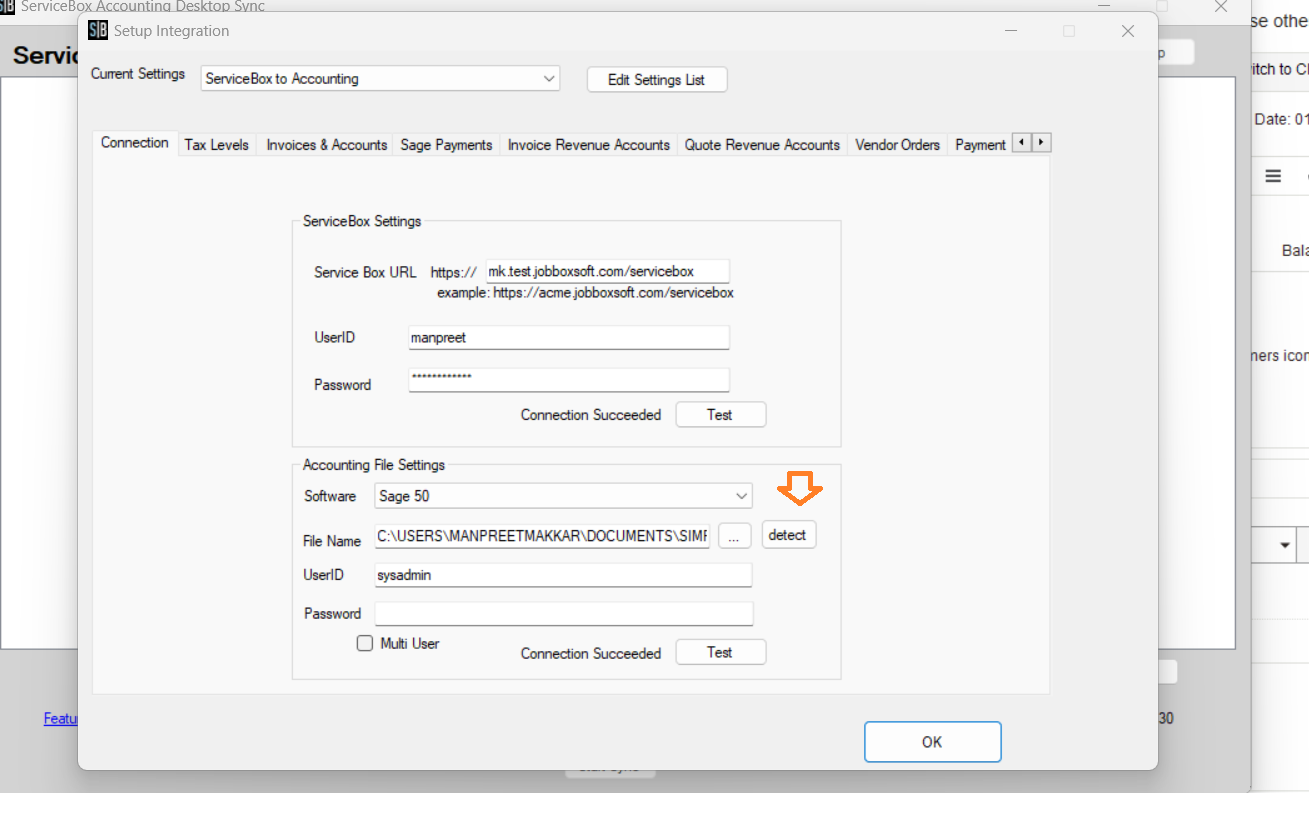
Task: Click the Setup Integration window app icon
Action: coord(98,31)
